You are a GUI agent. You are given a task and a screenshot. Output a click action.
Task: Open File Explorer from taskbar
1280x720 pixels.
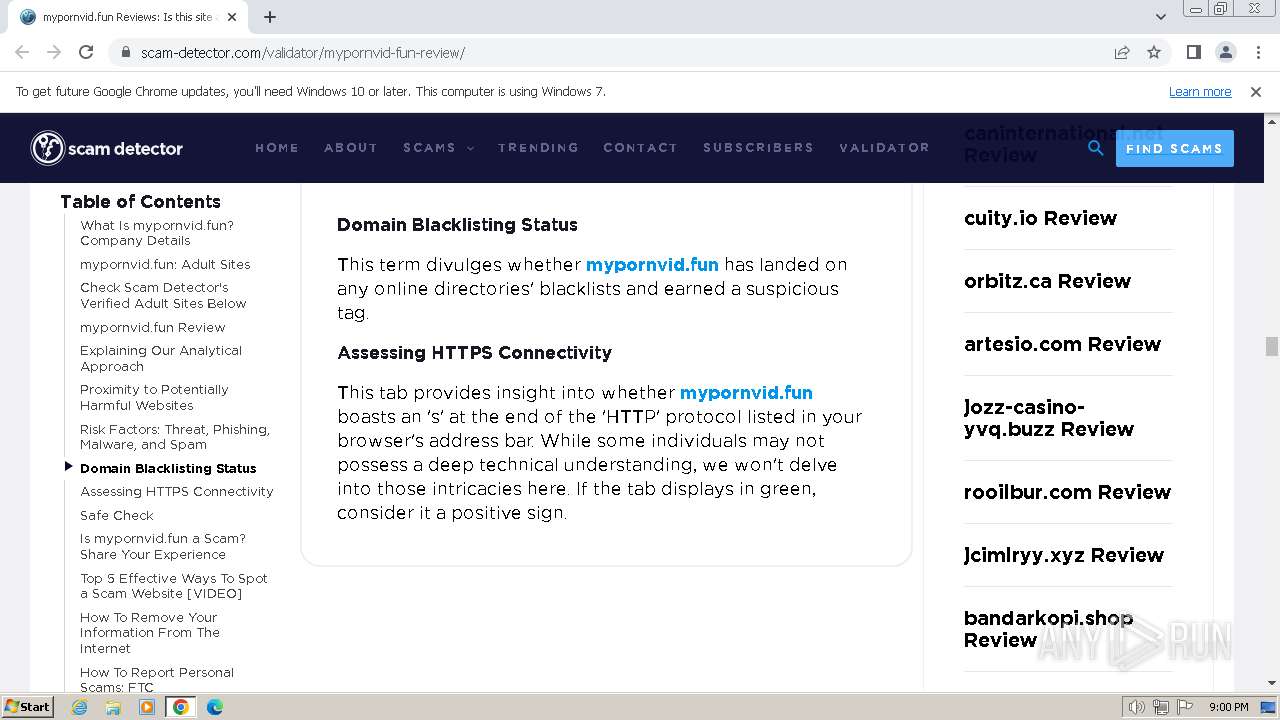pos(113,707)
